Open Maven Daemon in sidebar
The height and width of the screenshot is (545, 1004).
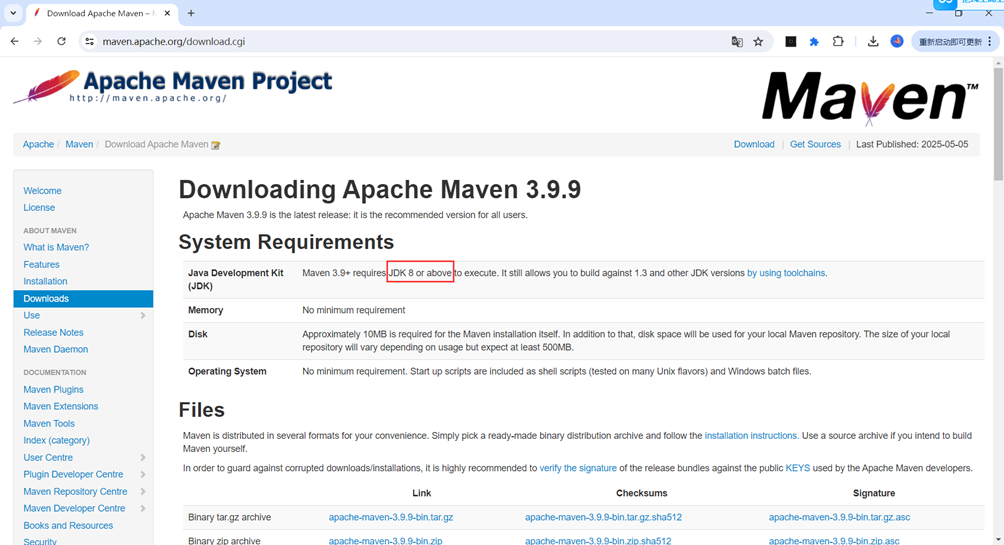coord(56,350)
